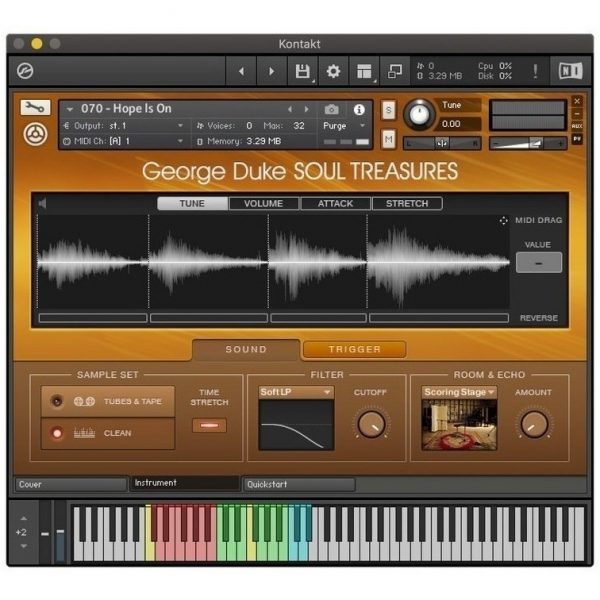Viewport: 600px width, 600px height.
Task: Select previous instrument arrow in the instrument header
Action: point(290,109)
